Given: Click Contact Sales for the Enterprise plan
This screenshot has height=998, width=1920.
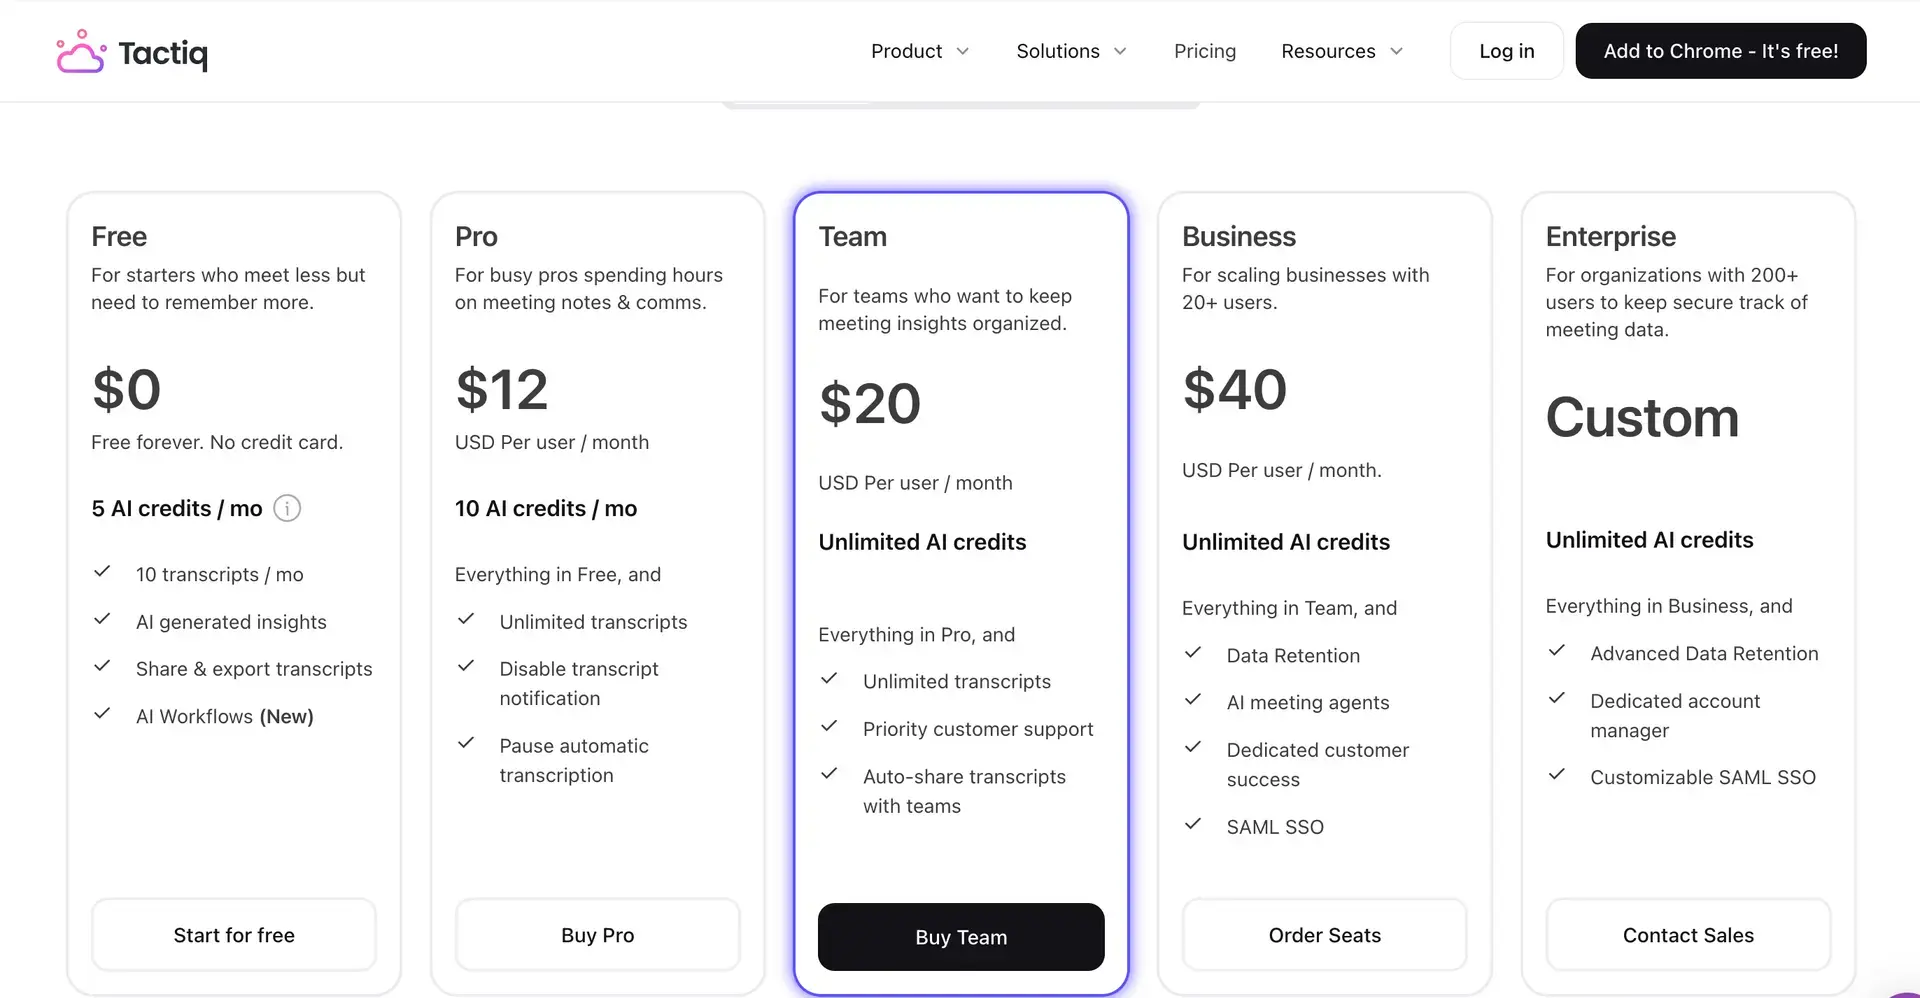Looking at the screenshot, I should click(x=1687, y=934).
